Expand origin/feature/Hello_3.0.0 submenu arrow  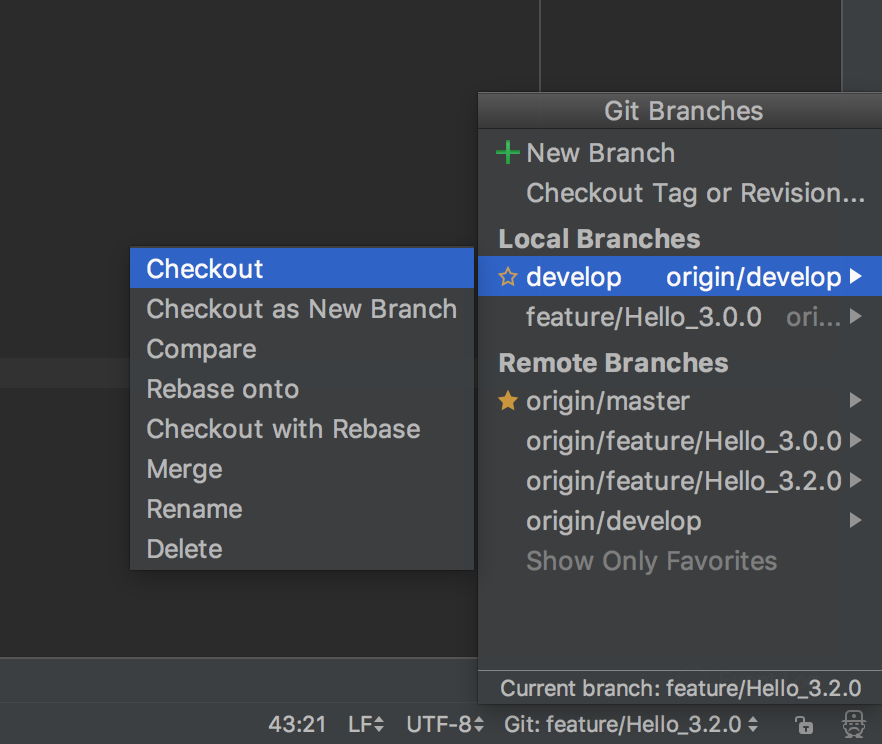(x=856, y=440)
